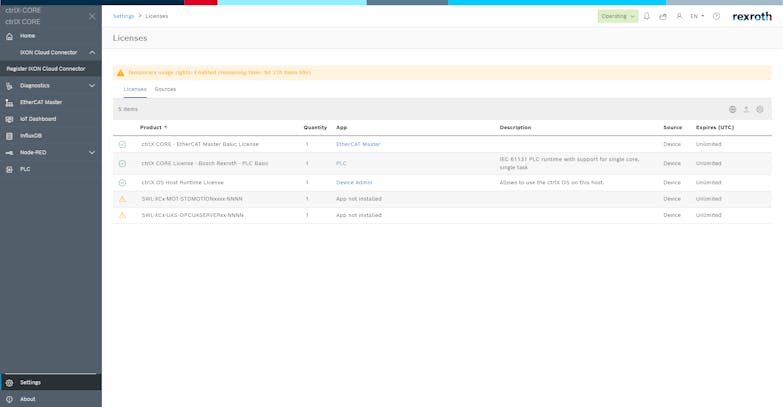Go to Home in sidebar
Image resolution: width=783 pixels, height=407 pixels.
[x=27, y=36]
